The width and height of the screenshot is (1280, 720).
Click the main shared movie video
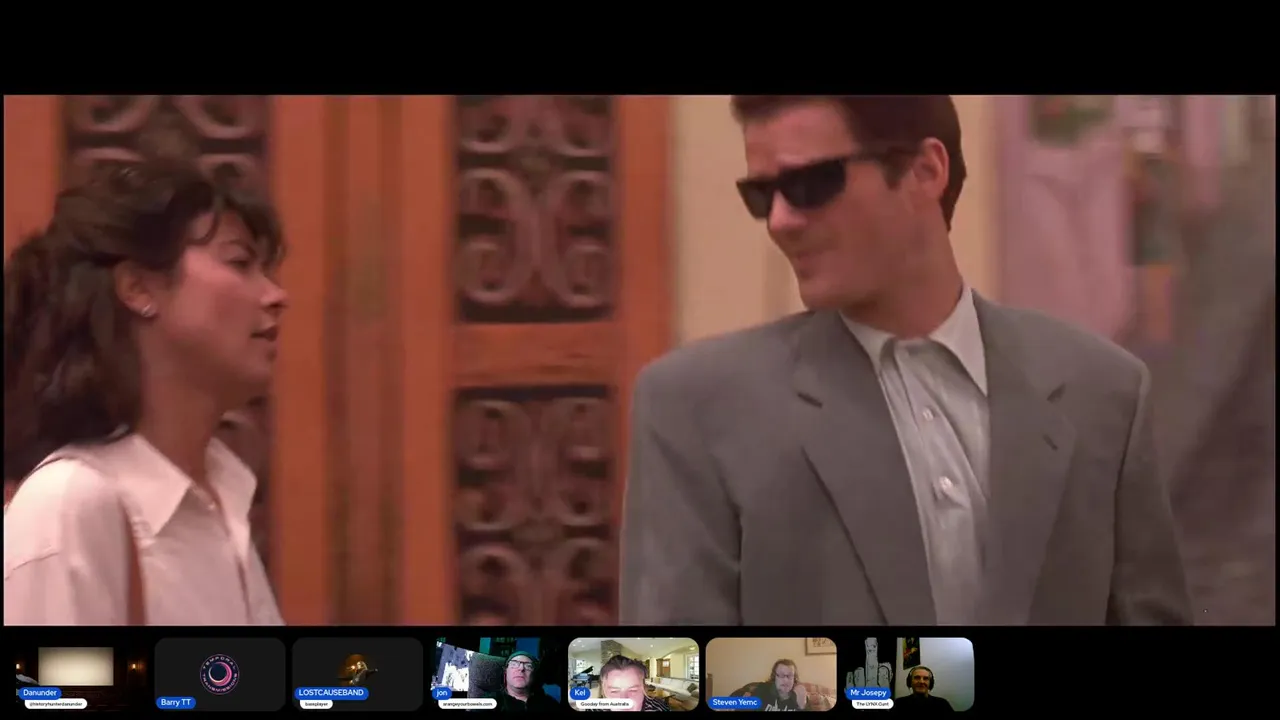coord(640,360)
